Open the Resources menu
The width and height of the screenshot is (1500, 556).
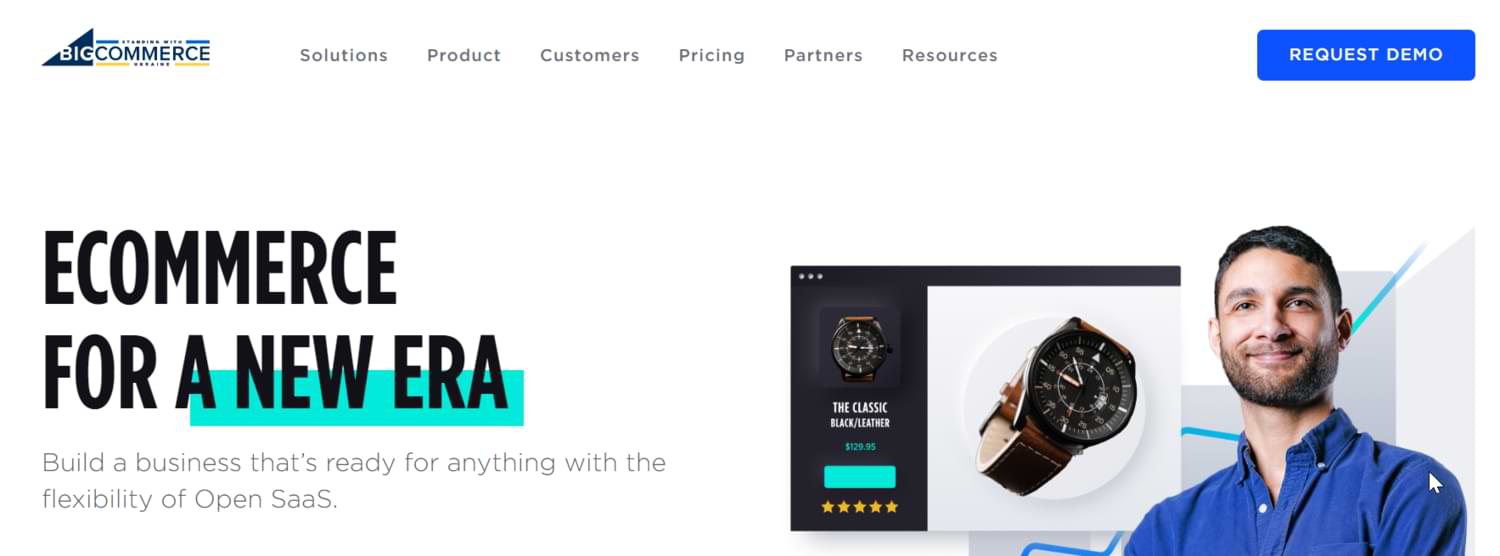coord(950,56)
